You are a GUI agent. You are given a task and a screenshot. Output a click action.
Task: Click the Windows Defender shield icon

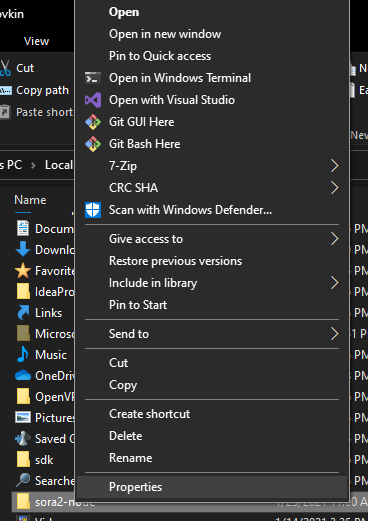point(93,210)
